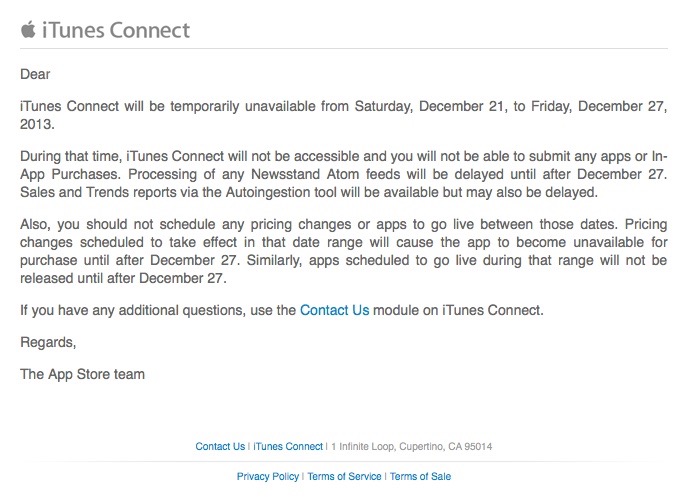Open the footer Contact Us link

(x=220, y=446)
